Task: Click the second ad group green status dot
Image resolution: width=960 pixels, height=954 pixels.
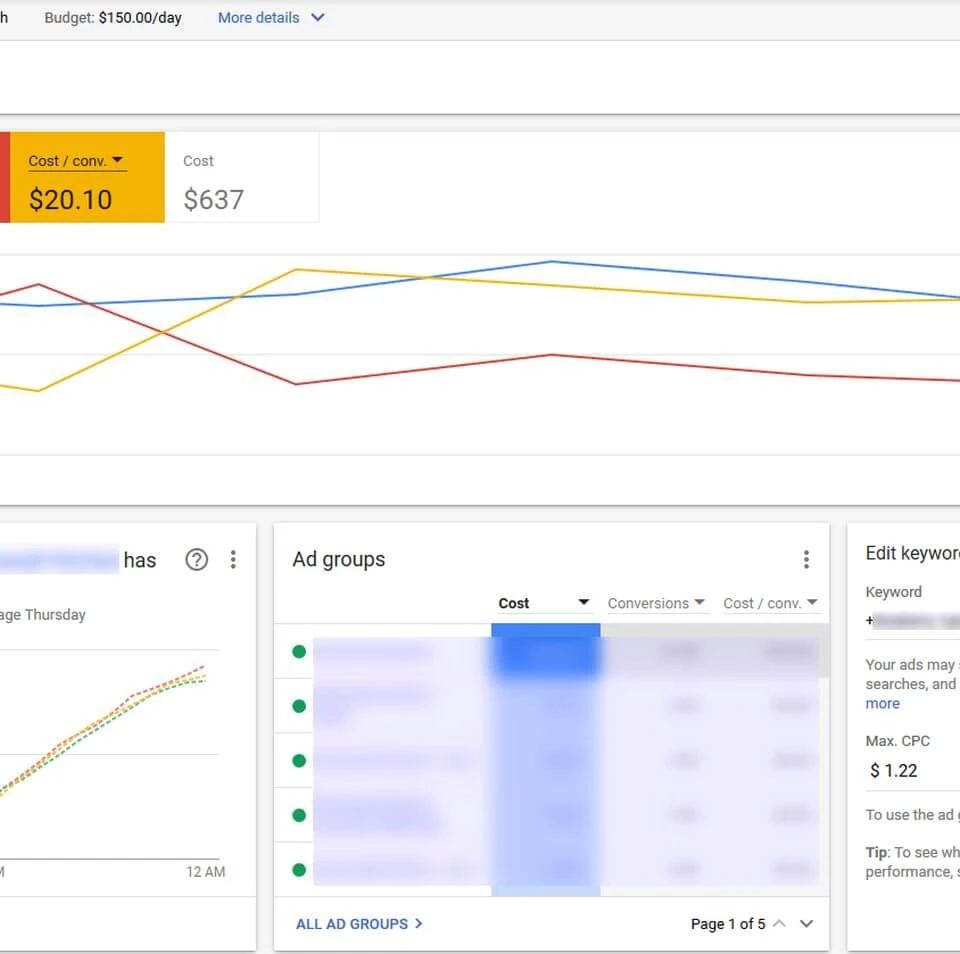Action: [299, 706]
